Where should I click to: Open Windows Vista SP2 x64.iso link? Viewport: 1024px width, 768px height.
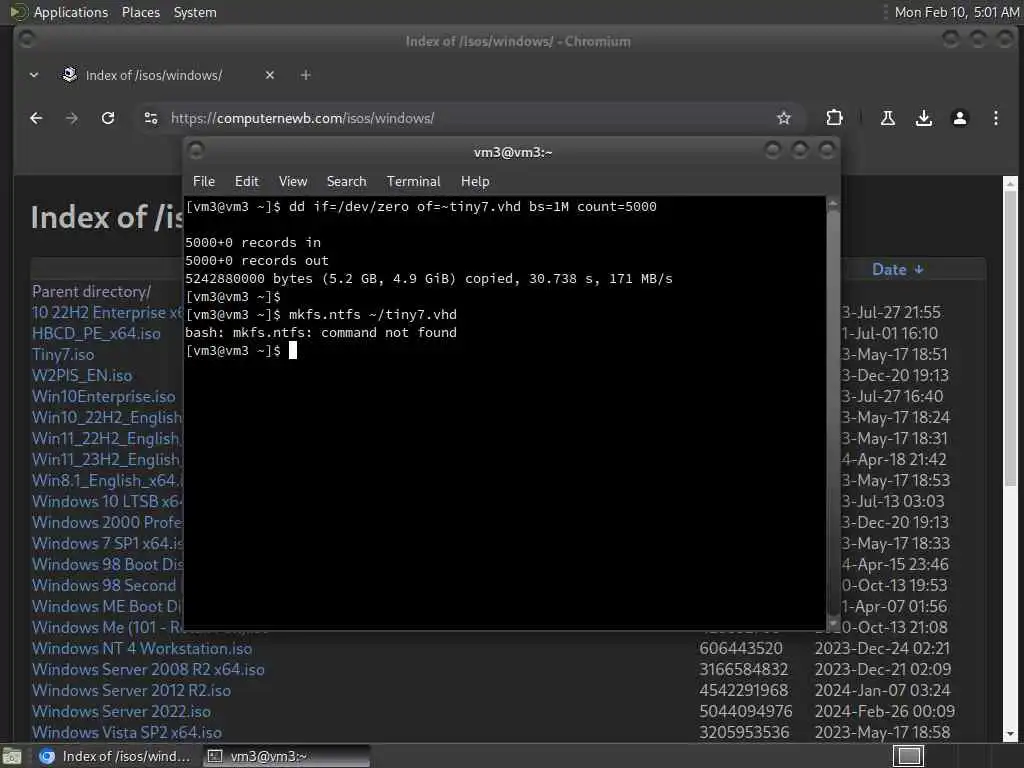tap(127, 732)
